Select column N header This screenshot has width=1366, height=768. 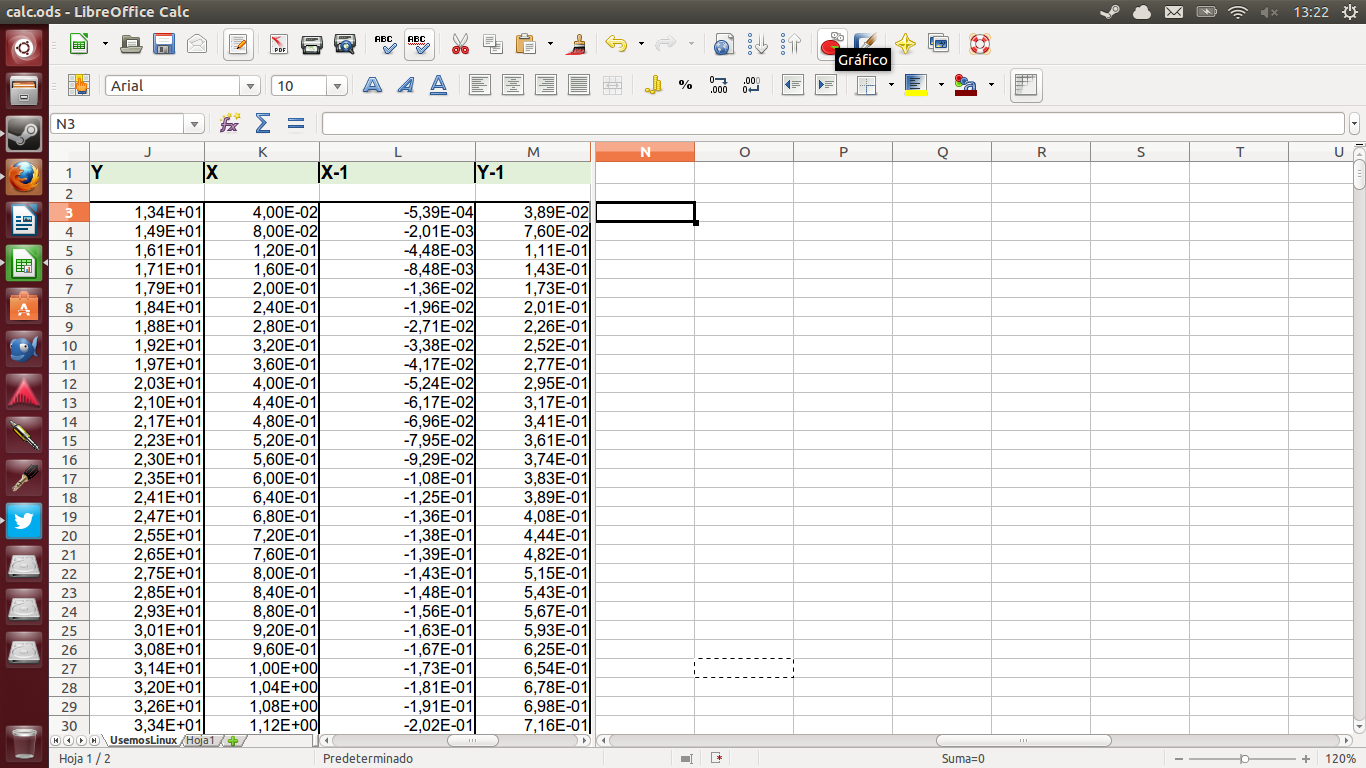tap(645, 152)
